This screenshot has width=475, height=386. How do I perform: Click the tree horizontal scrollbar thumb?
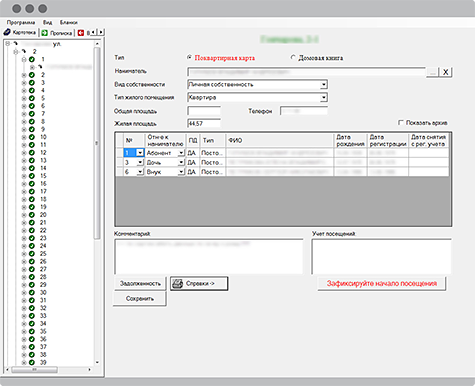tap(34, 370)
